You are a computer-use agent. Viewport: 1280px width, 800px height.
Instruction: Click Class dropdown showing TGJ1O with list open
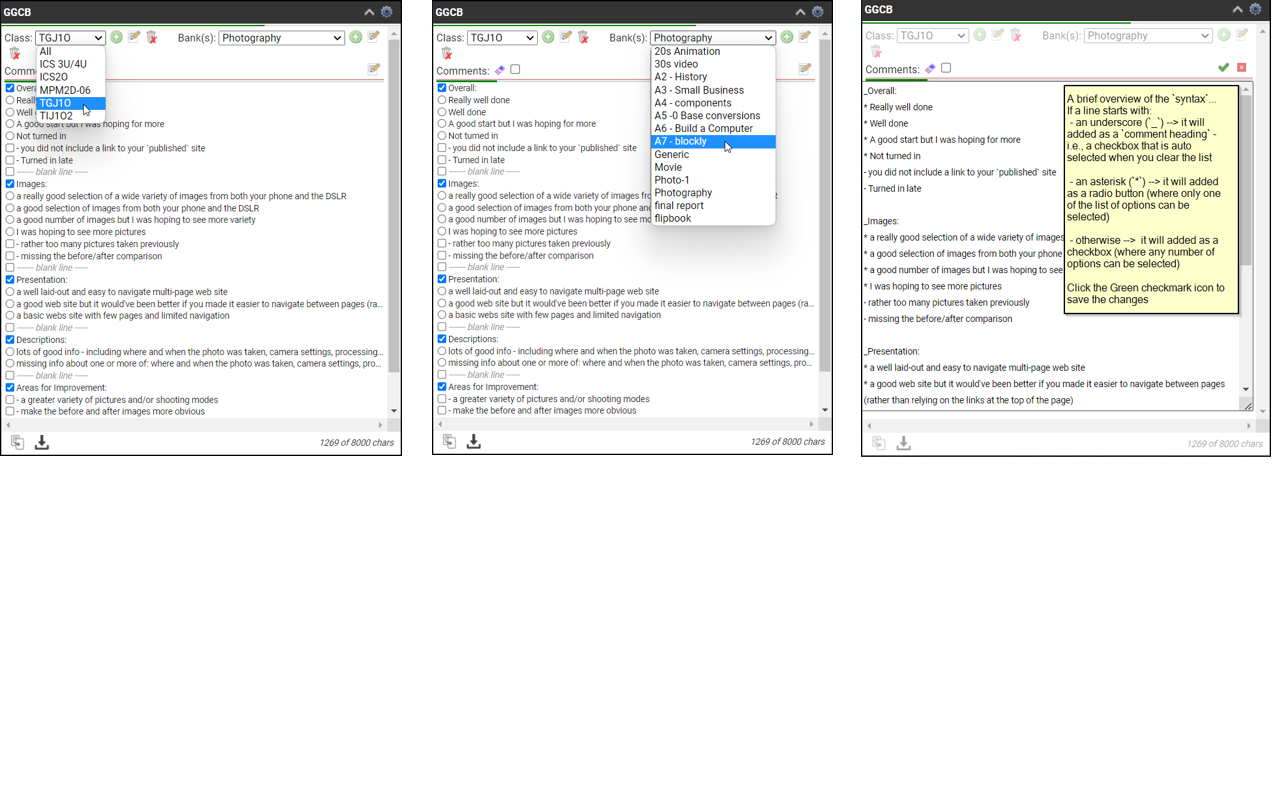coord(70,38)
